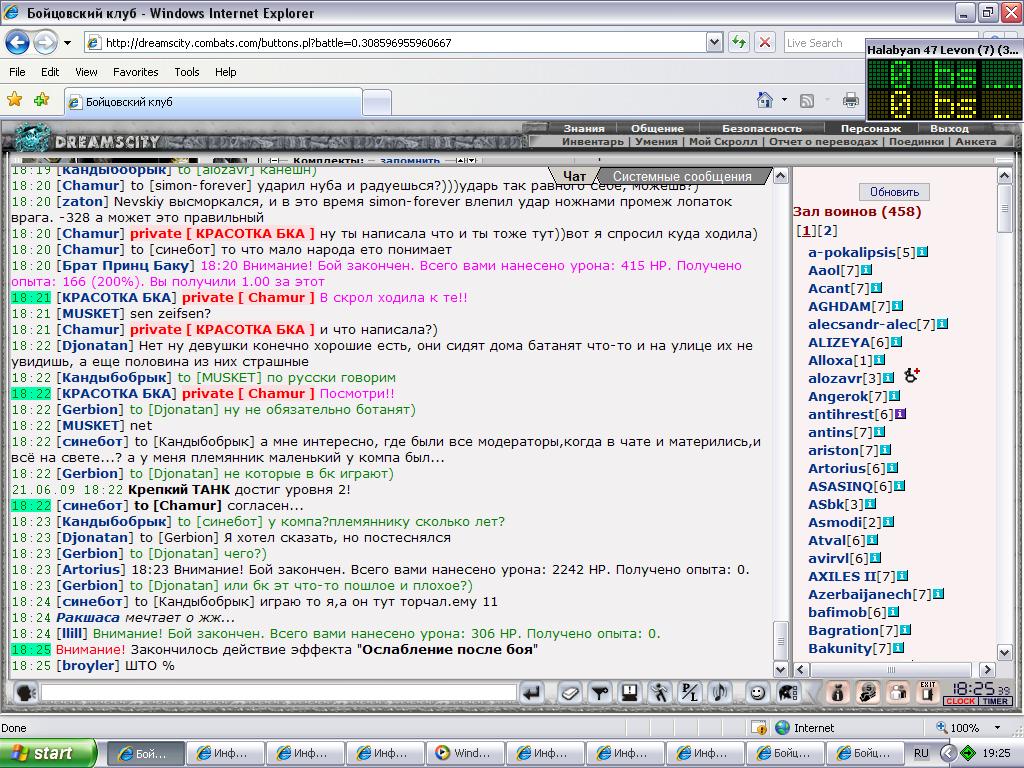Open the address bar URL dropdown
The height and width of the screenshot is (768, 1024).
point(714,43)
